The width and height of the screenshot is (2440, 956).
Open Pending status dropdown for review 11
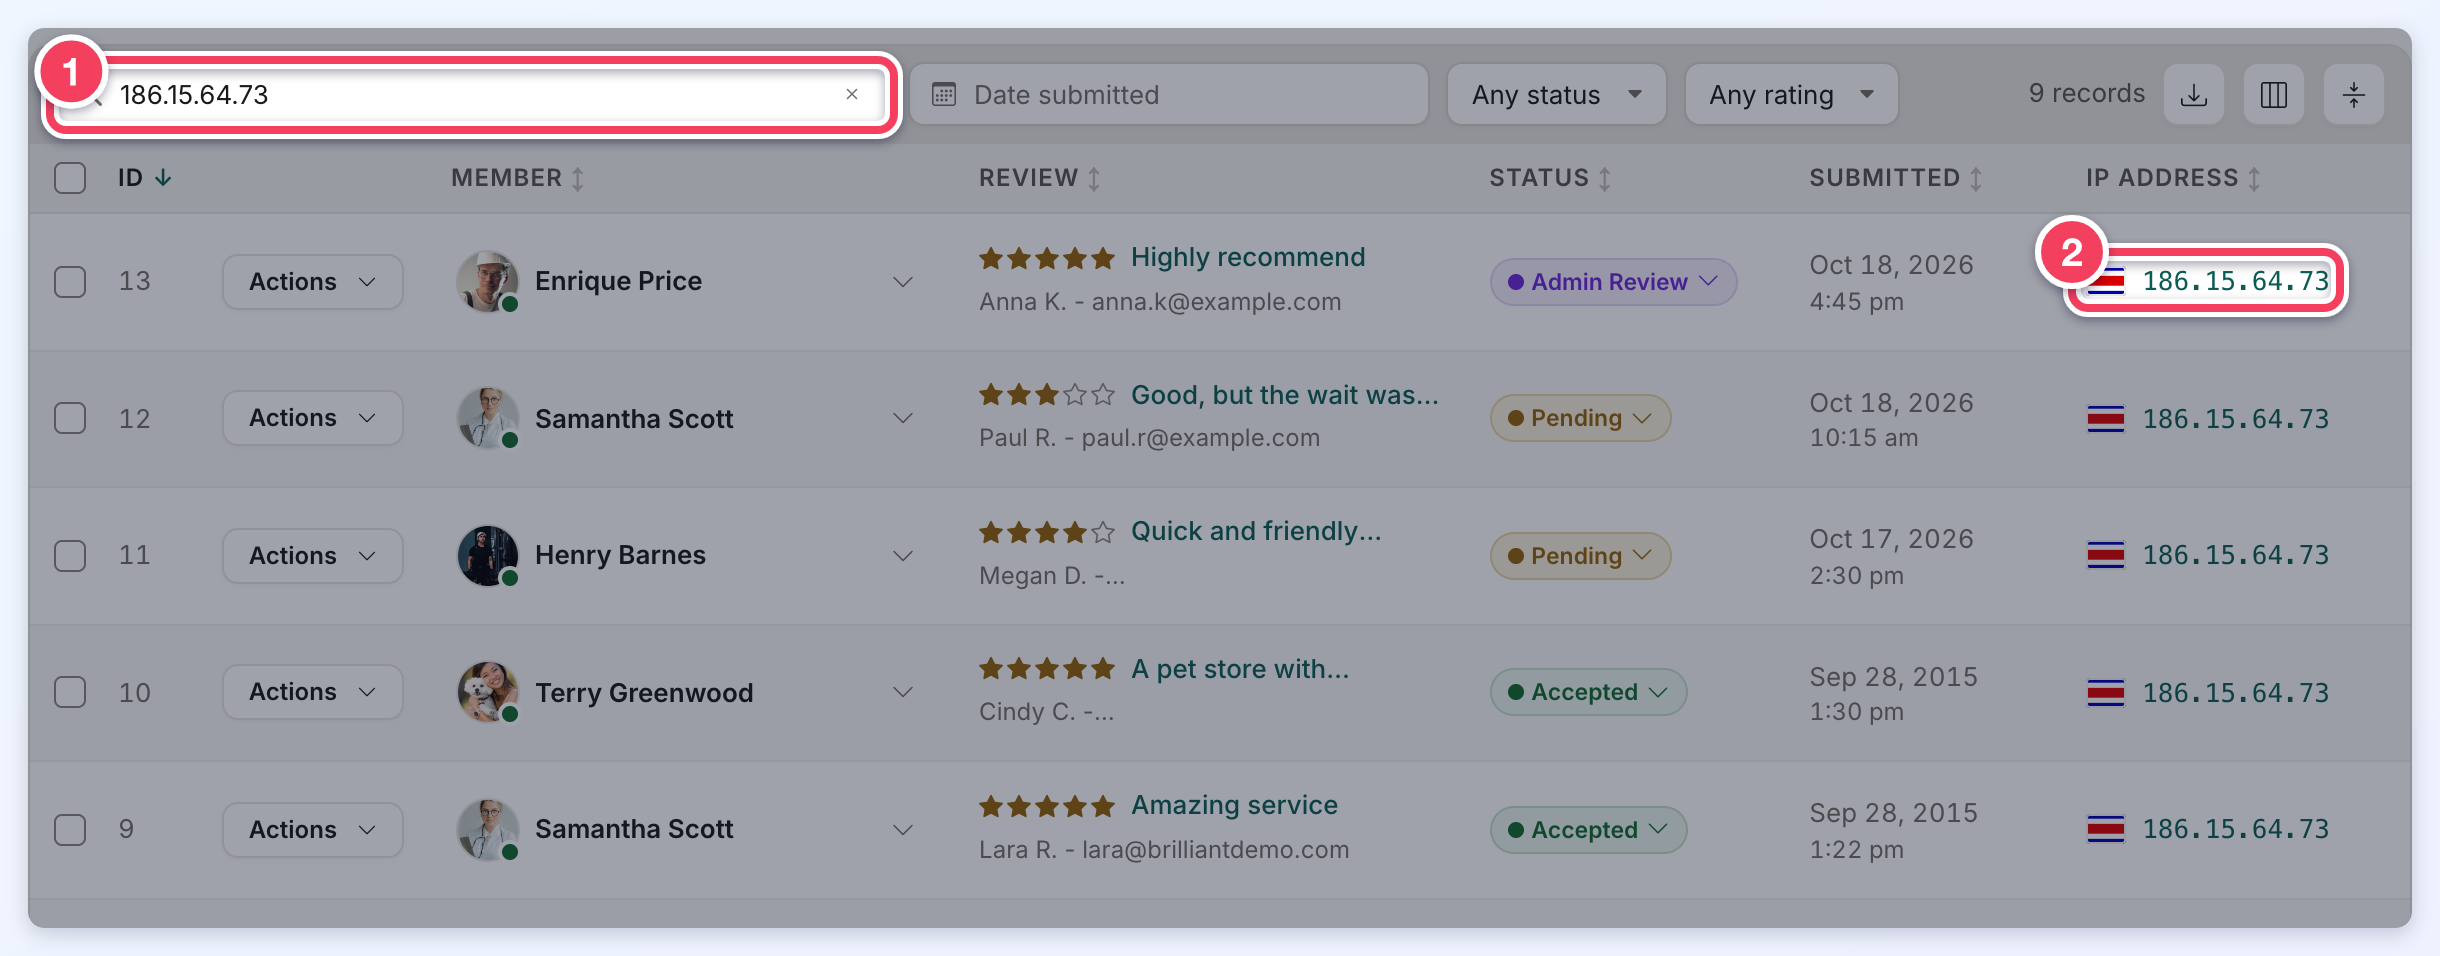1580,556
